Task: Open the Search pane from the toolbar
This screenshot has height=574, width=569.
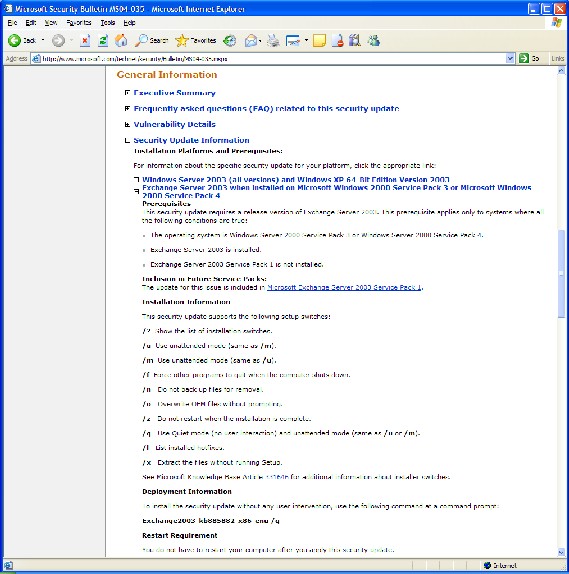Action: point(151,41)
